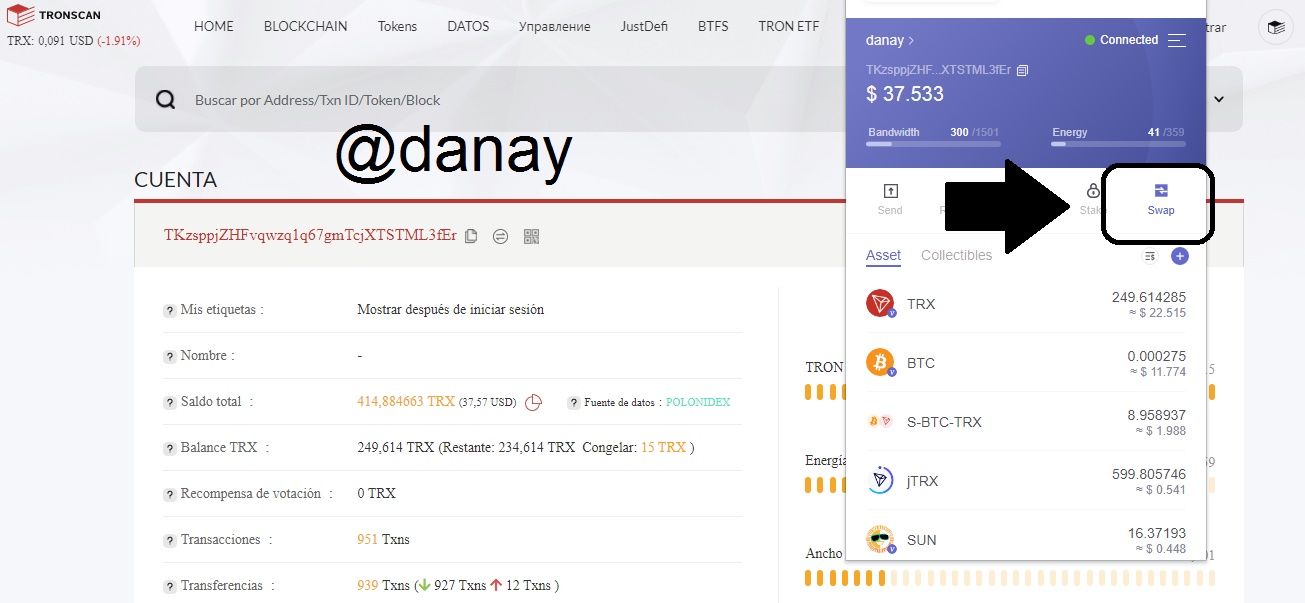Image resolution: width=1305 pixels, height=603 pixels.
Task: Click the Energy progress bar
Action: (x=1118, y=144)
